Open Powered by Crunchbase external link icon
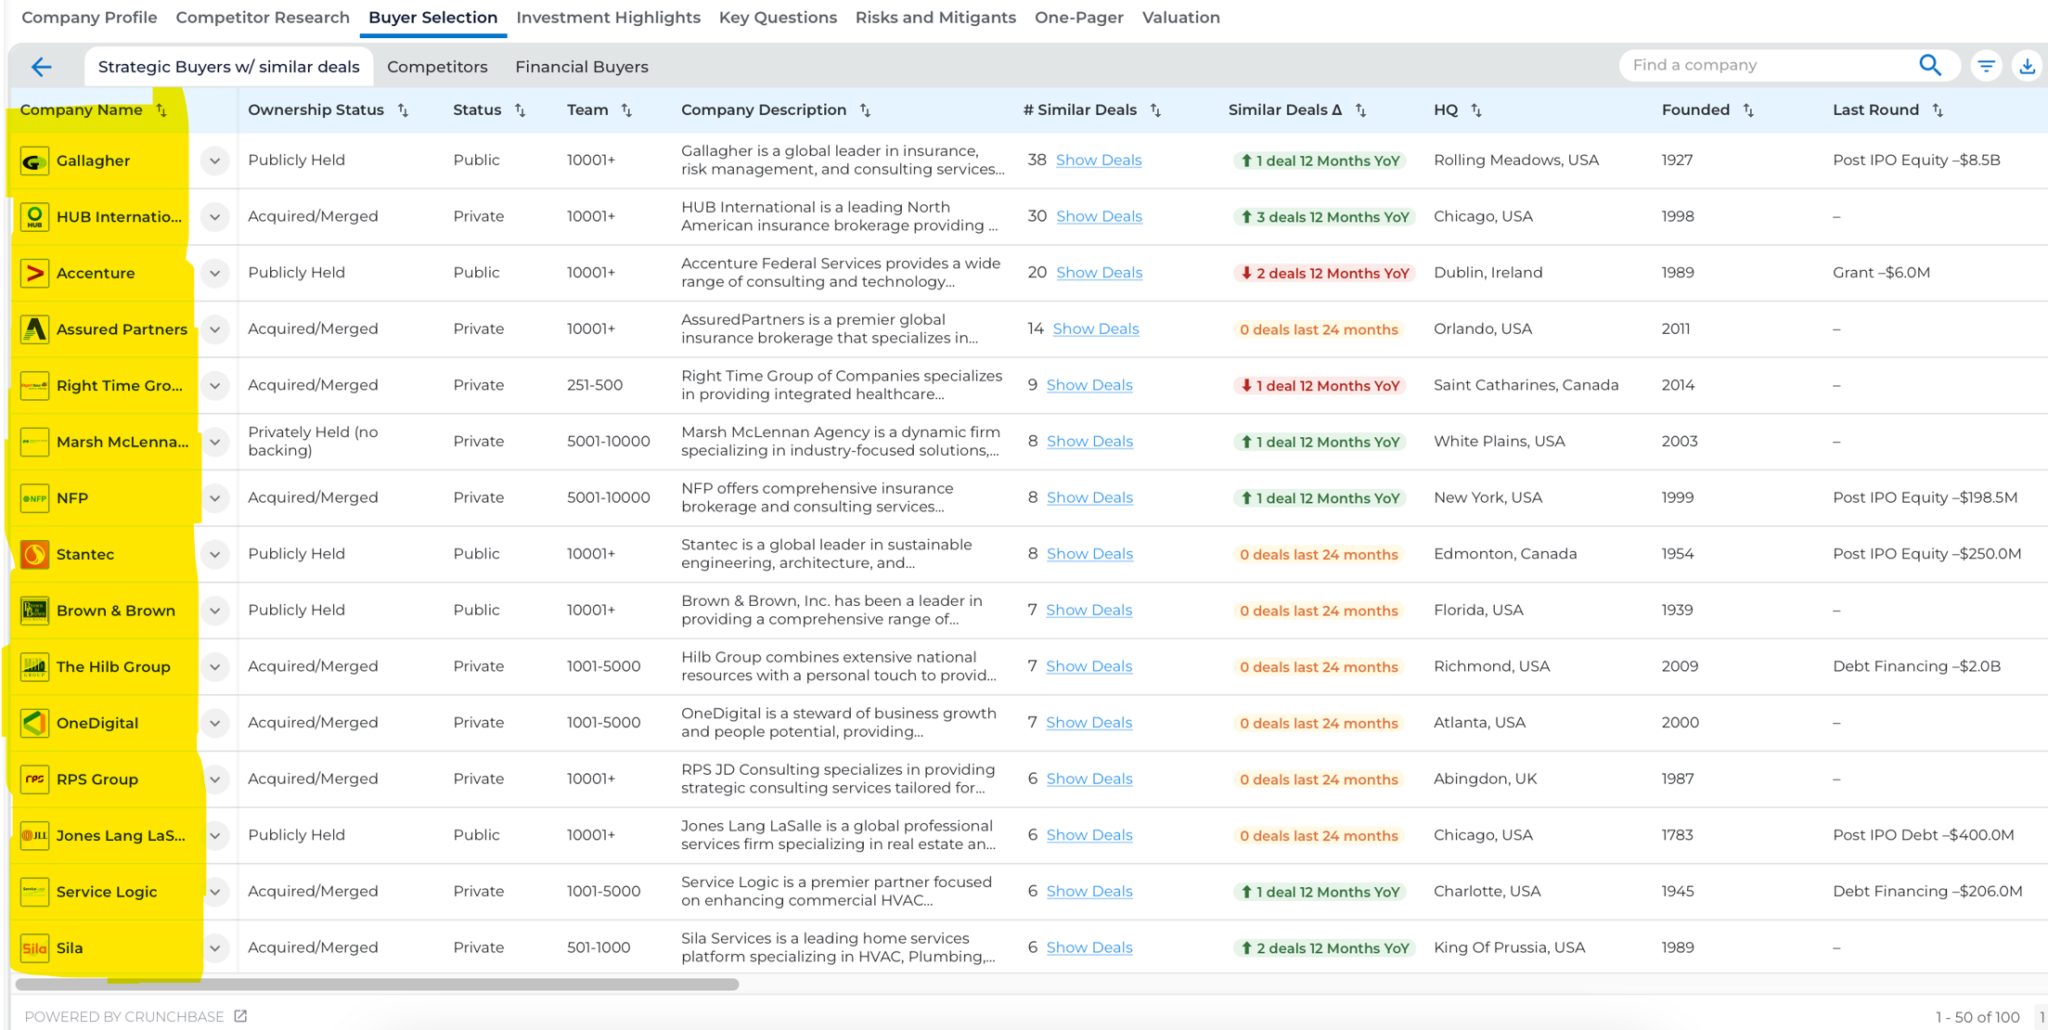This screenshot has width=2048, height=1030. 240,1016
